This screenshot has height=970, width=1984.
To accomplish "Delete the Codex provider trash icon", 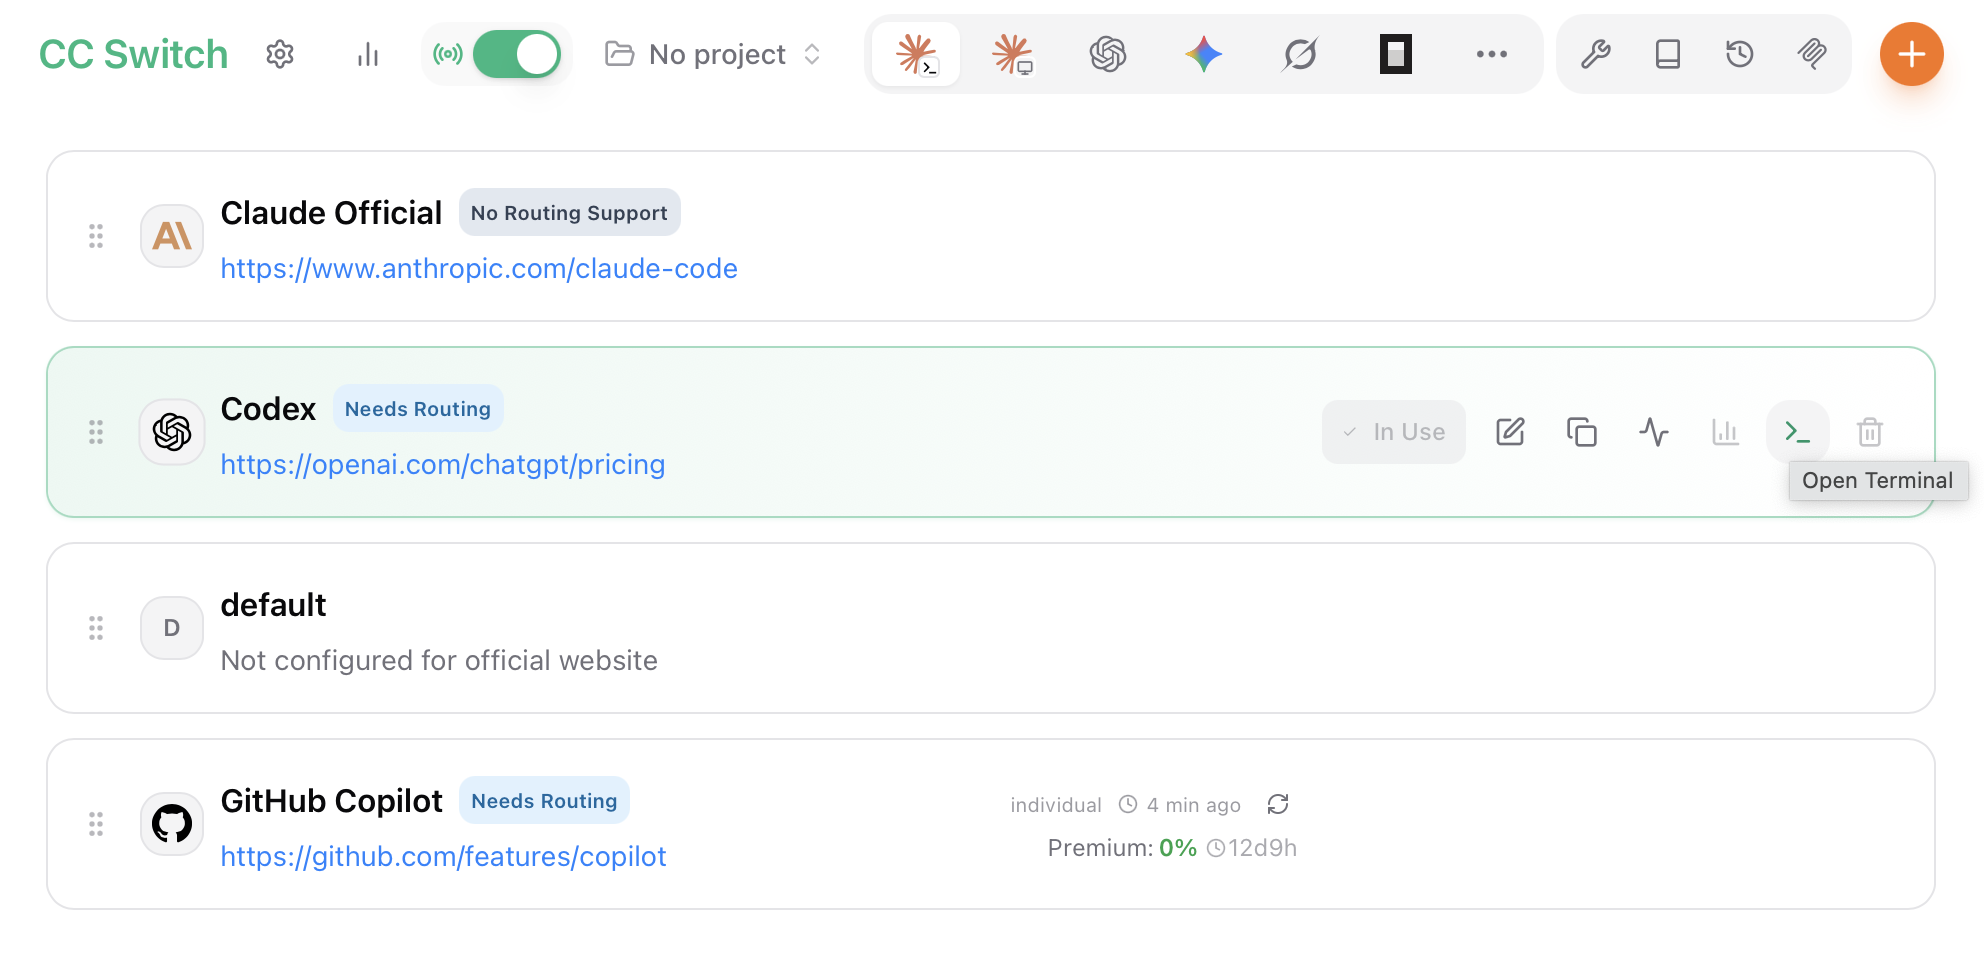I will pos(1870,432).
